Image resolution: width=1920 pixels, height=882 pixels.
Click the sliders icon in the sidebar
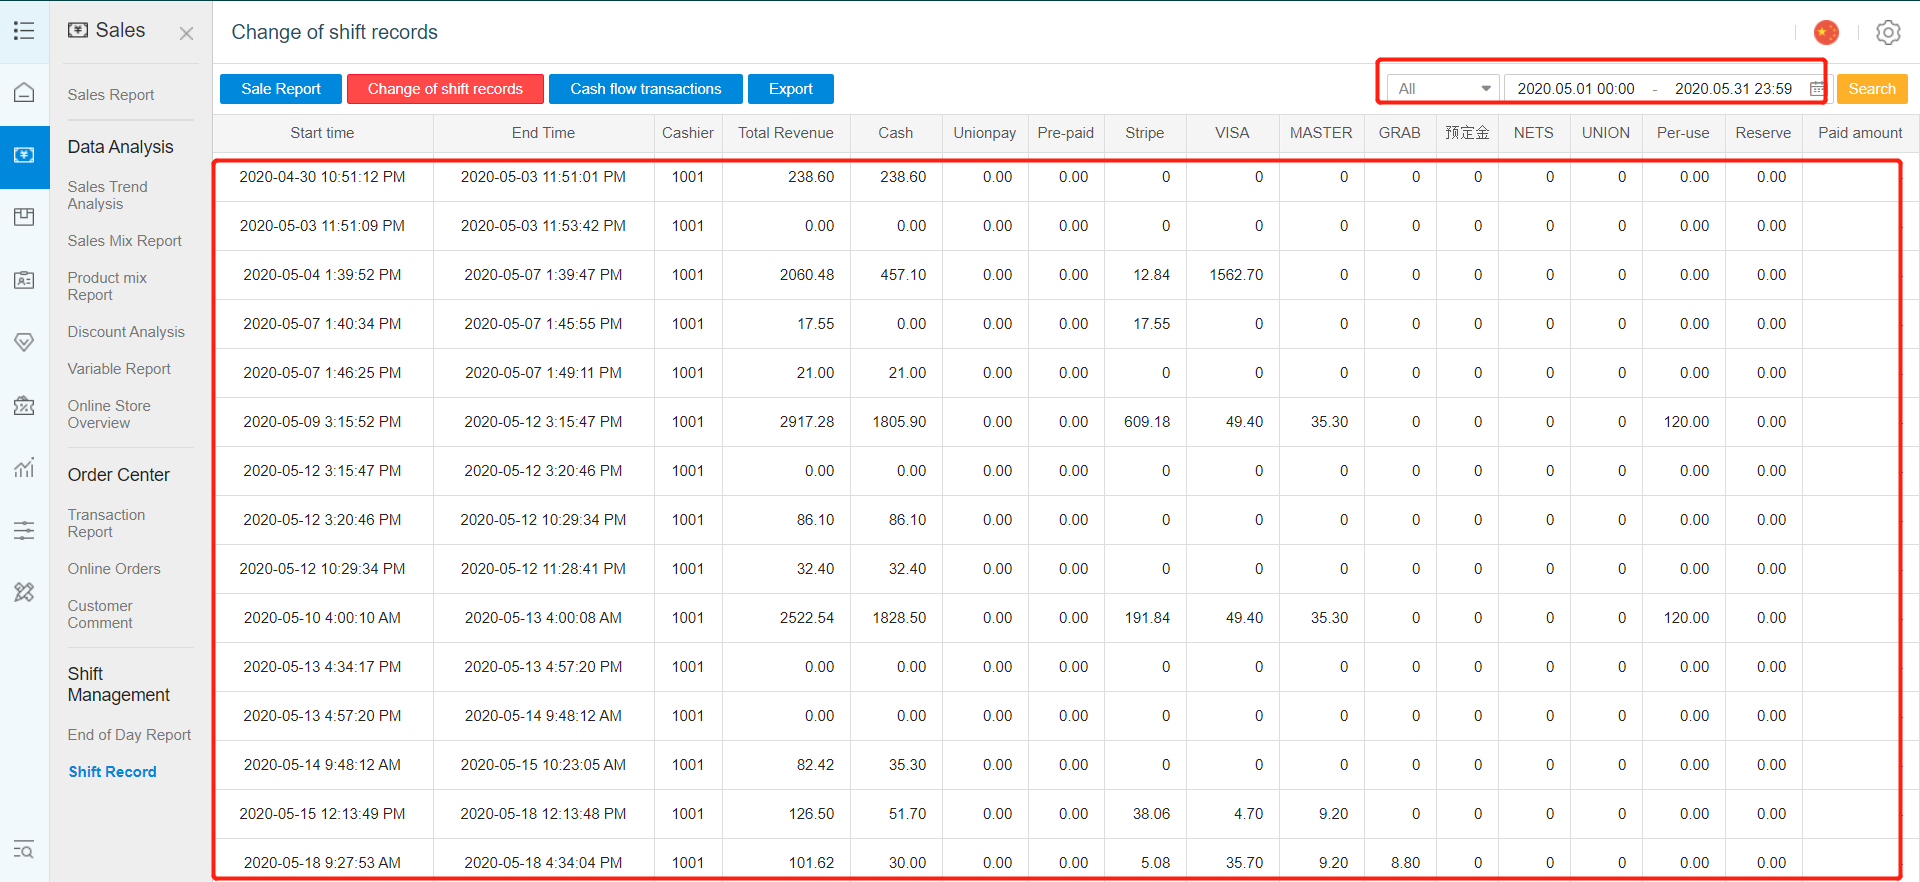click(x=24, y=530)
